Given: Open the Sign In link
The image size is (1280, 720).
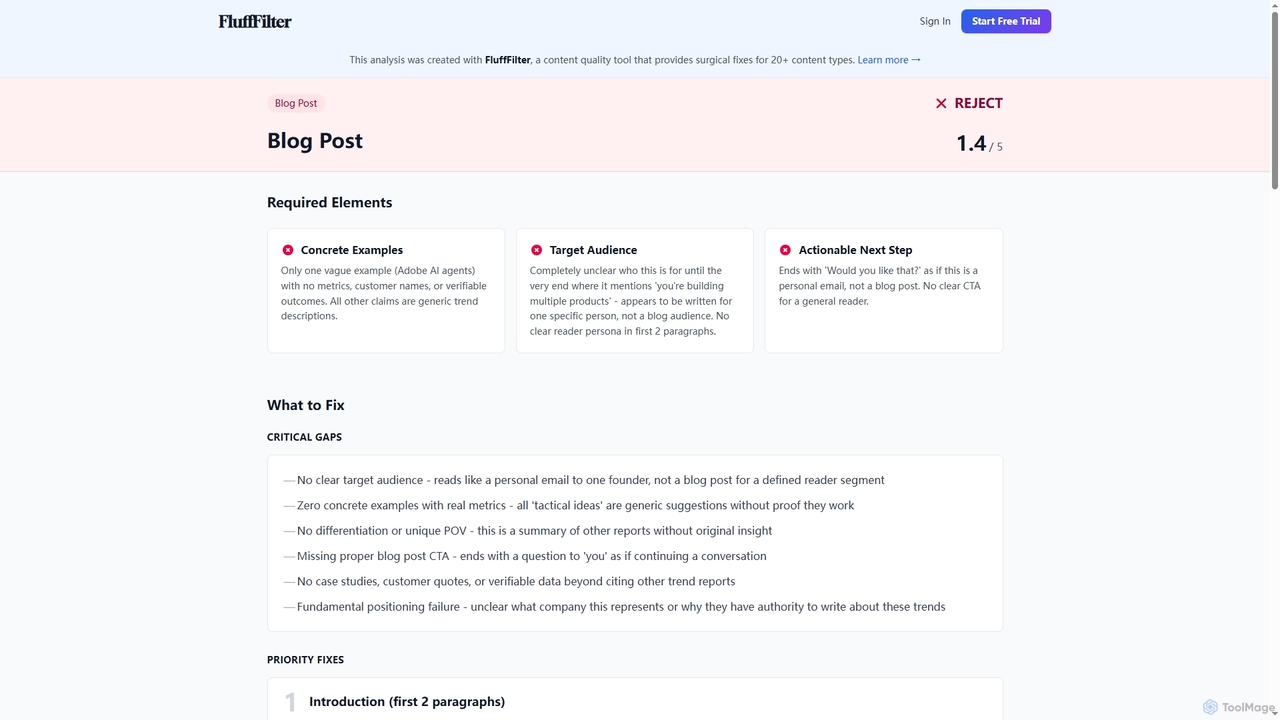Looking at the screenshot, I should tap(935, 21).
